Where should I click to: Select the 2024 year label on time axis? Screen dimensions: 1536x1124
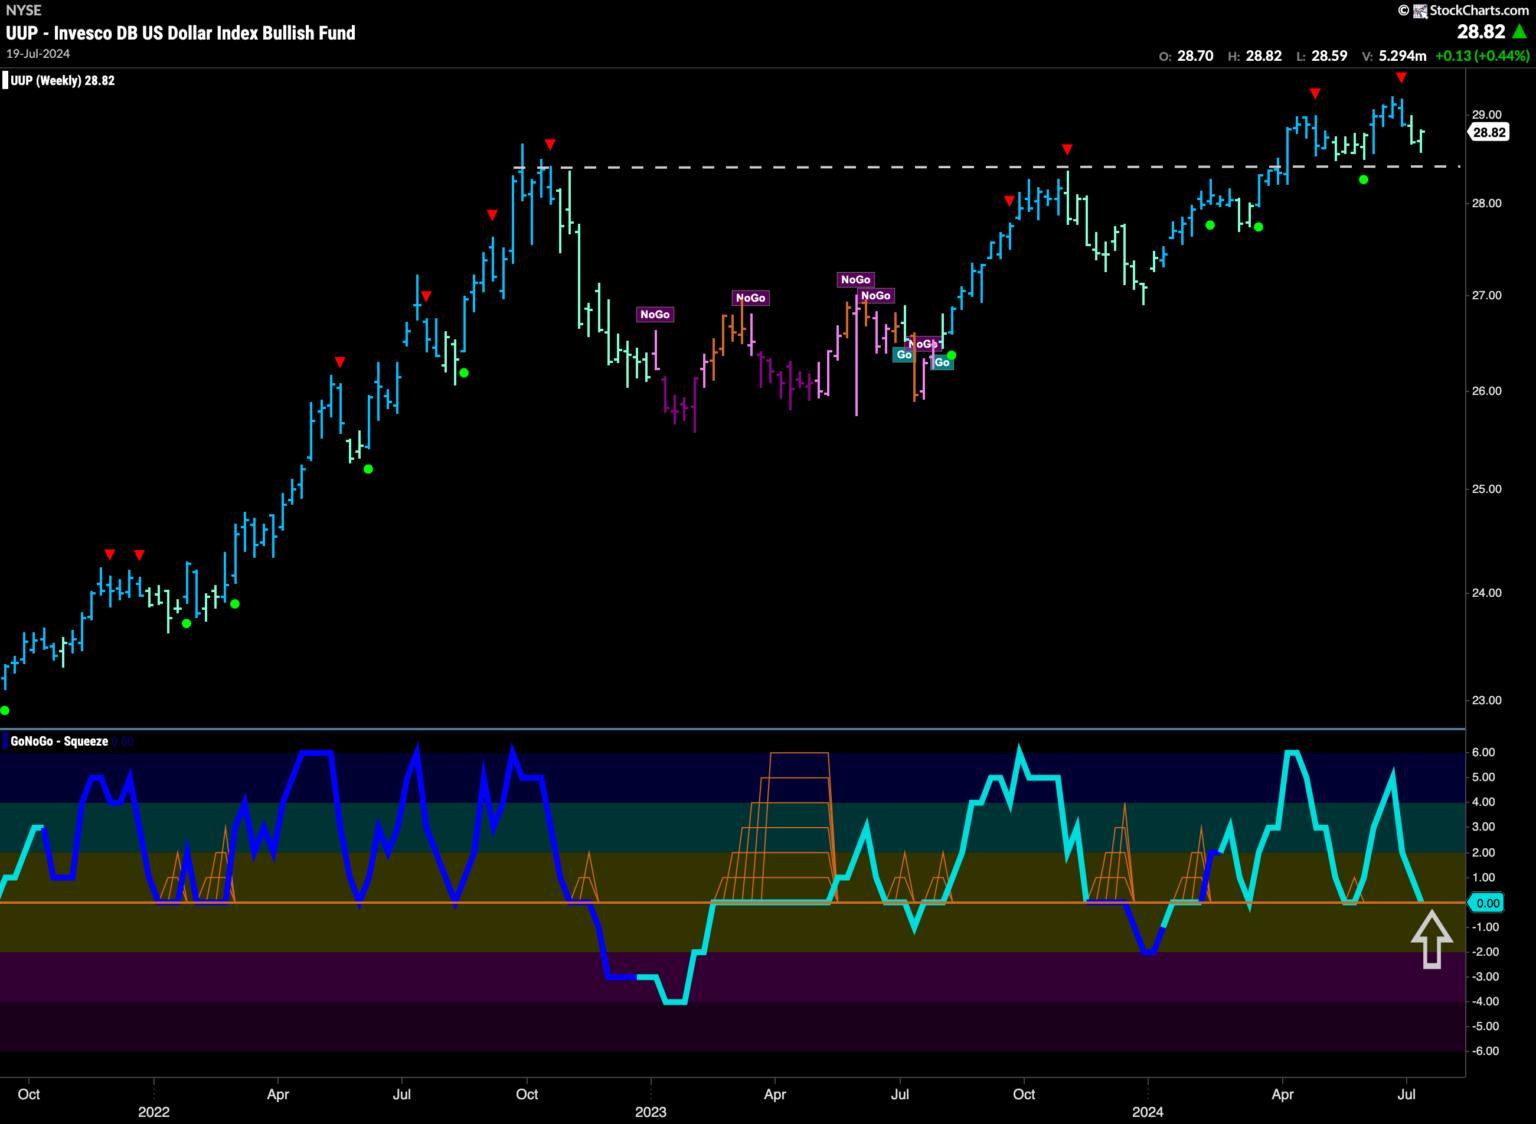[x=1147, y=1112]
